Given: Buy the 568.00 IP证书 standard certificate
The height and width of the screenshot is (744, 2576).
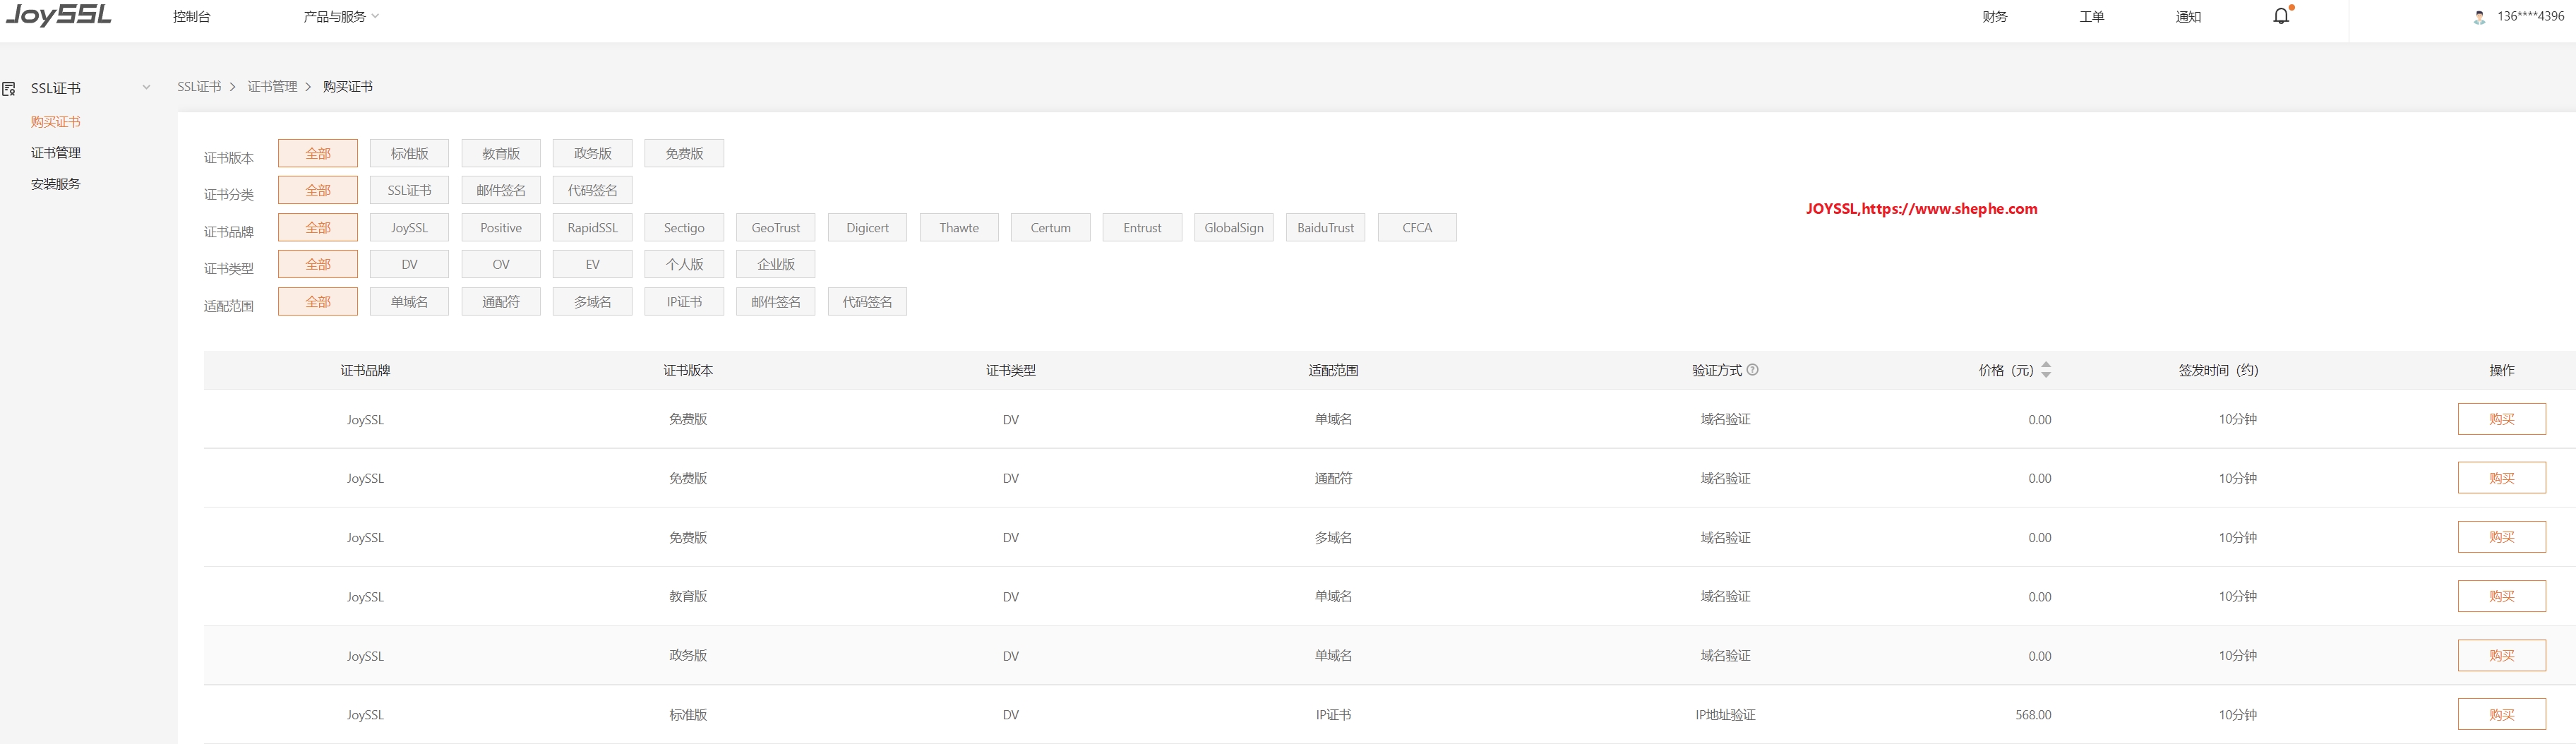Looking at the screenshot, I should click(2501, 714).
